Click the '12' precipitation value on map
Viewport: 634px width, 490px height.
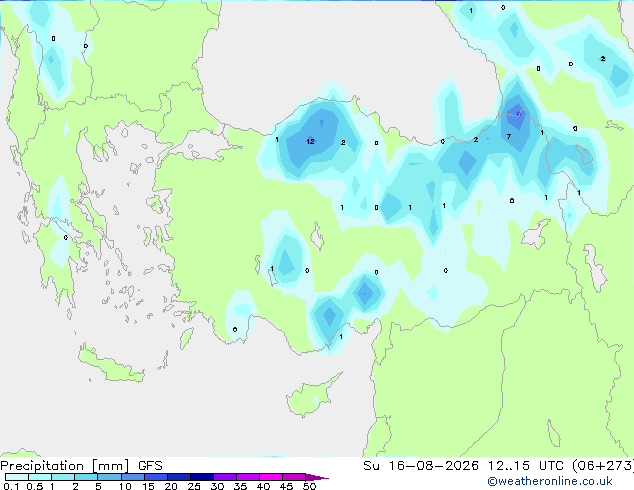tap(310, 142)
